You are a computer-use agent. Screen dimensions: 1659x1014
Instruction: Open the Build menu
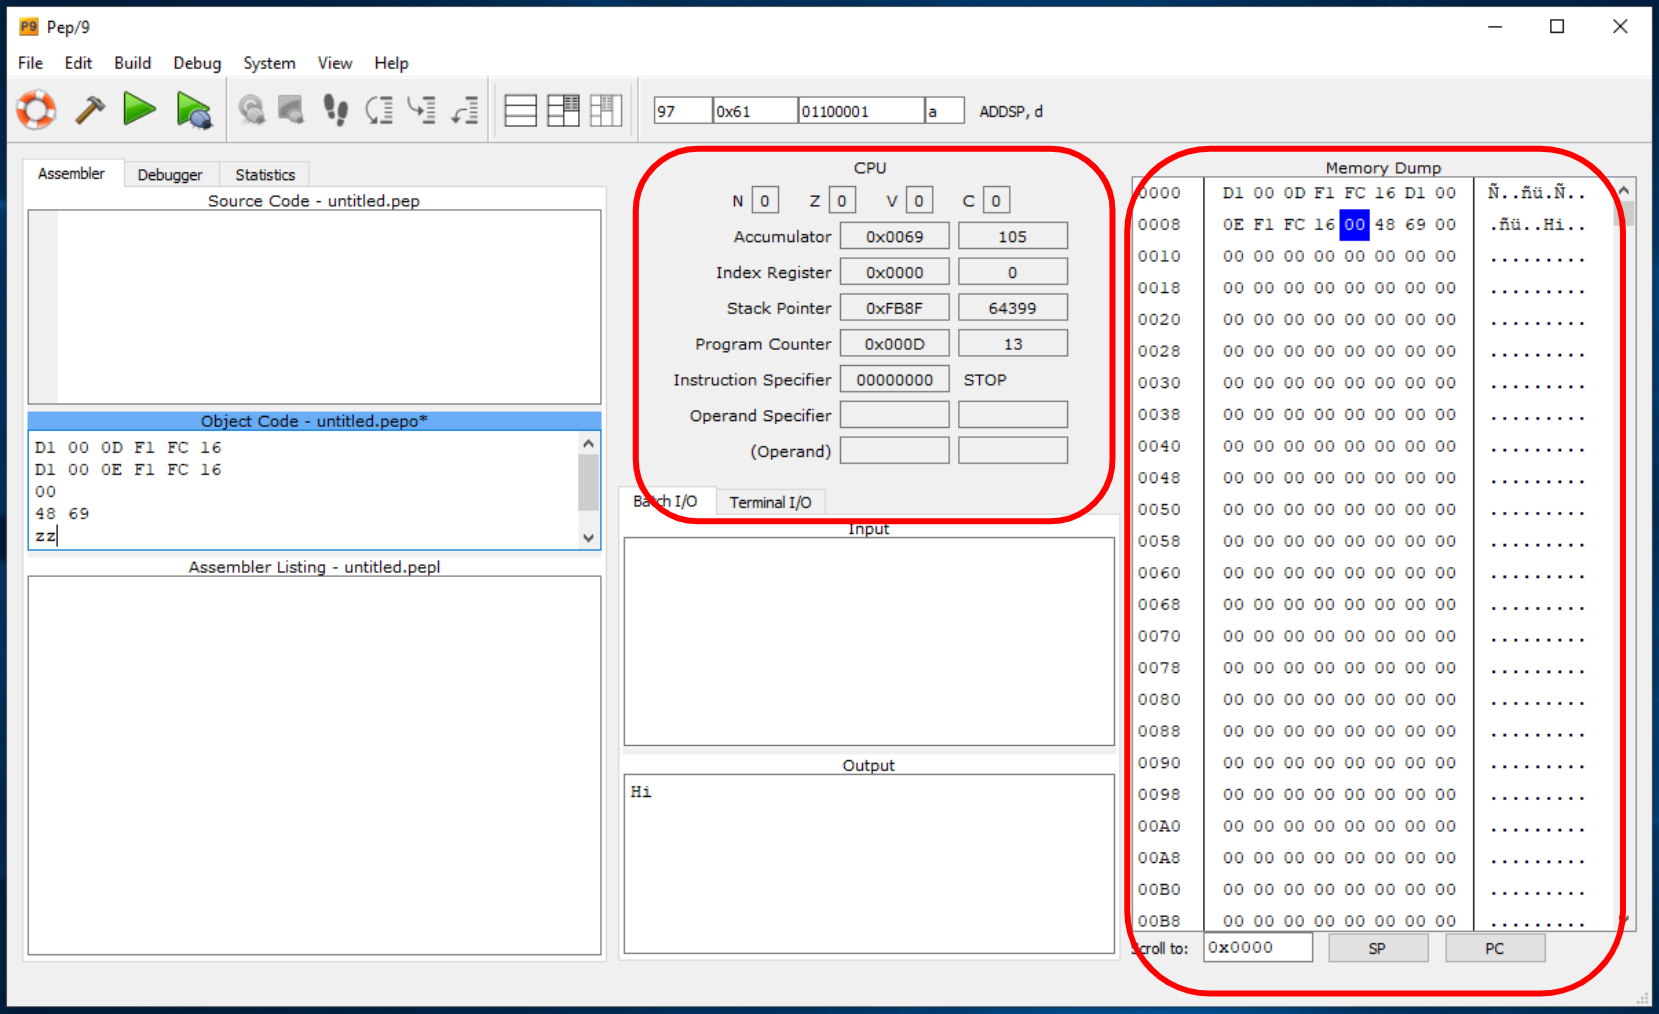tap(132, 63)
